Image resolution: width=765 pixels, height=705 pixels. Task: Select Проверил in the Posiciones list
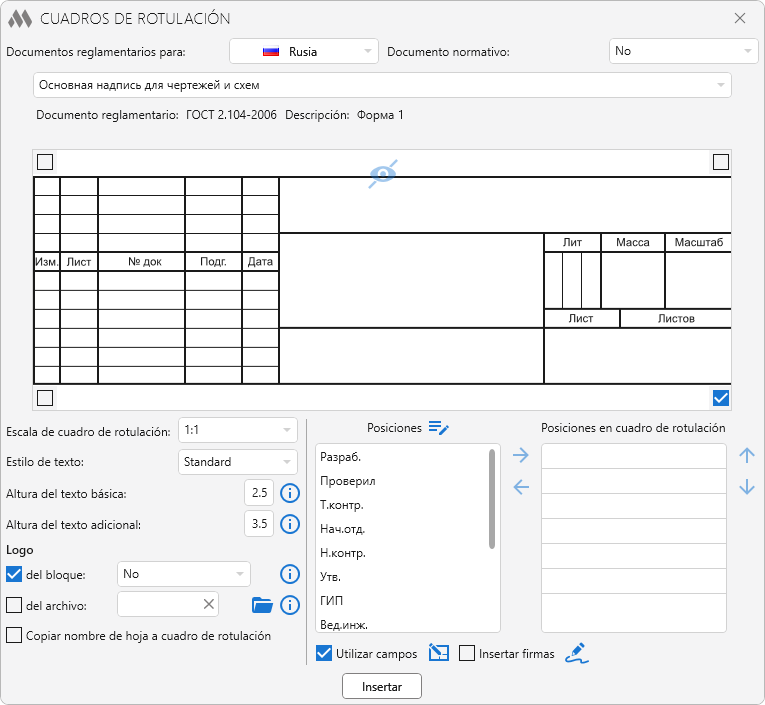coord(348,481)
